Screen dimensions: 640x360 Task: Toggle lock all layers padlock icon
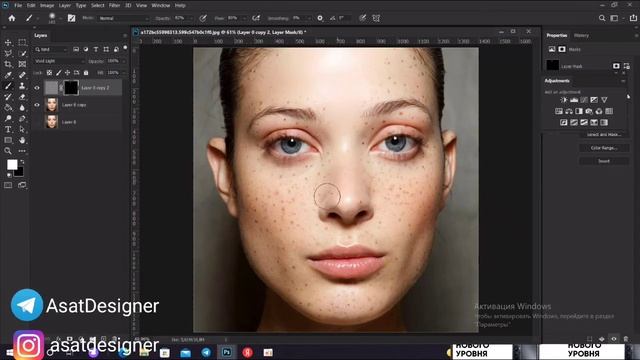(x=86, y=73)
